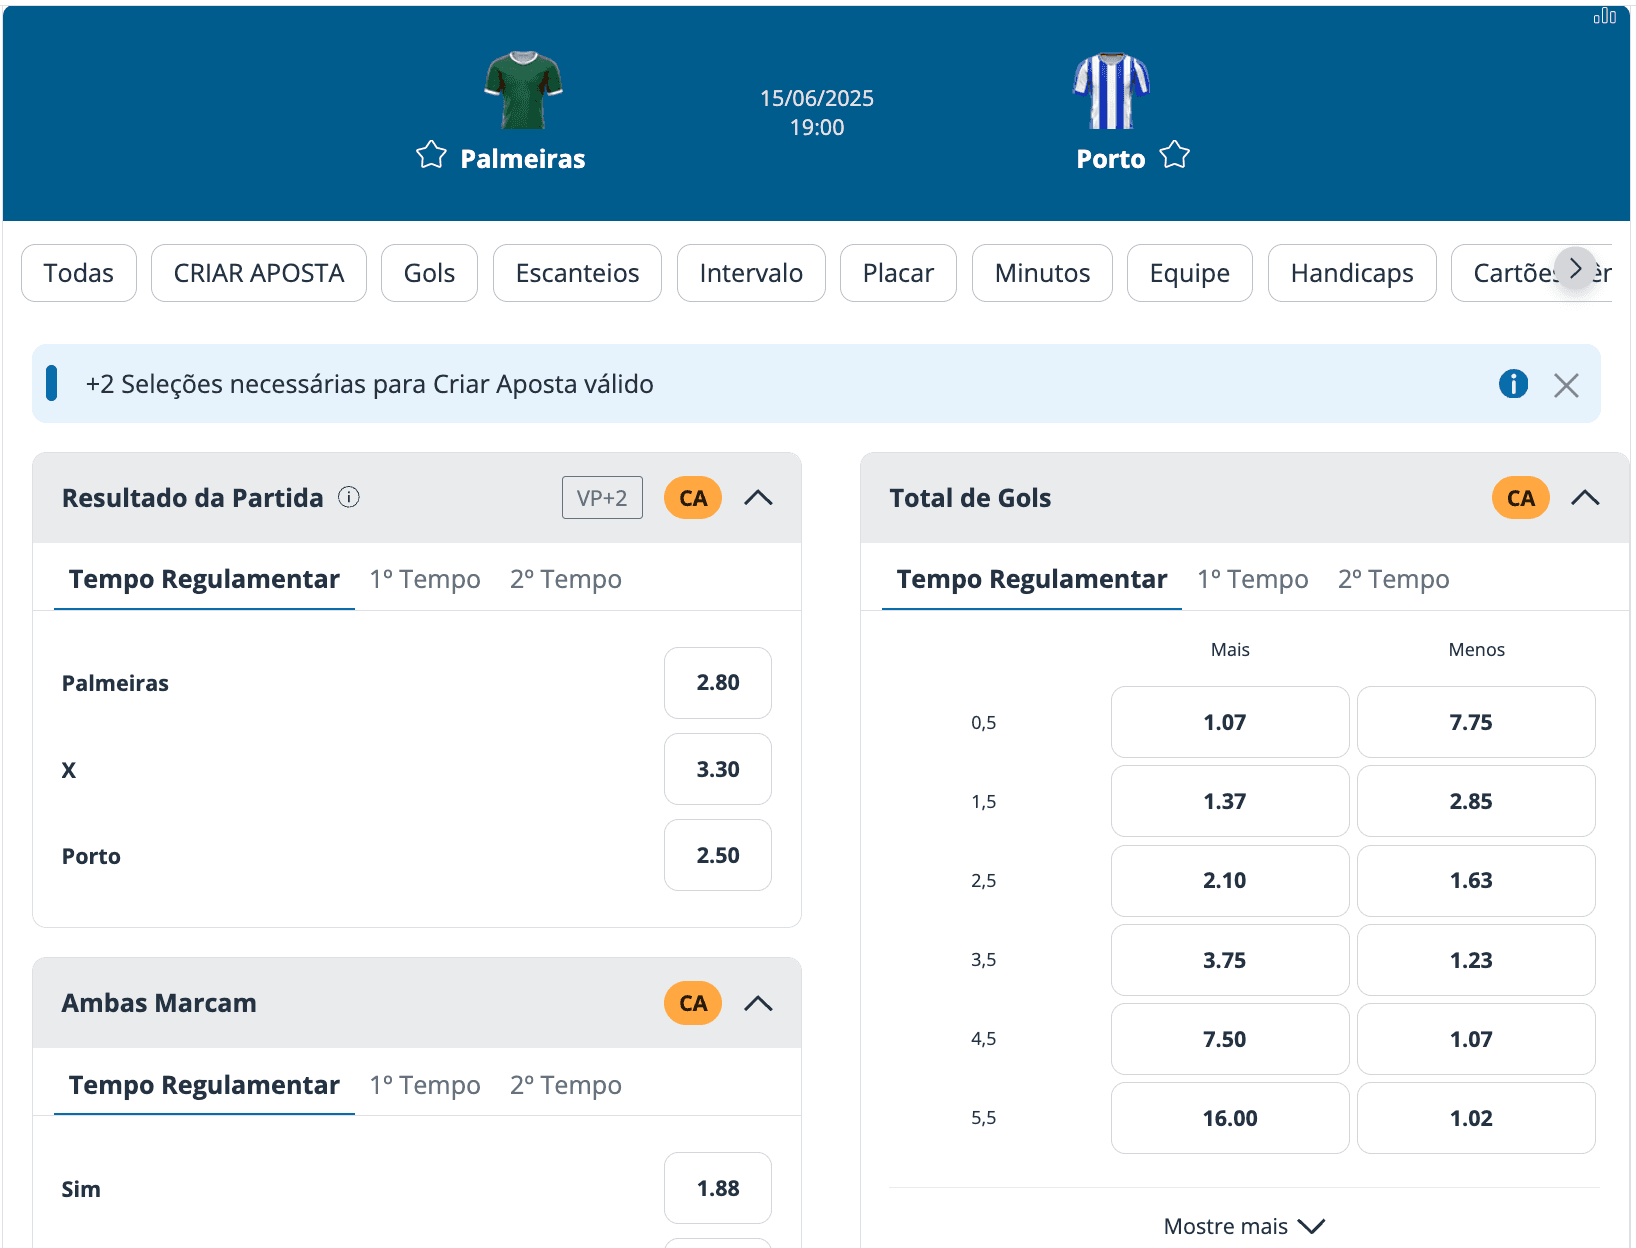Open info icon in Criar Aposta banner

(x=1514, y=384)
